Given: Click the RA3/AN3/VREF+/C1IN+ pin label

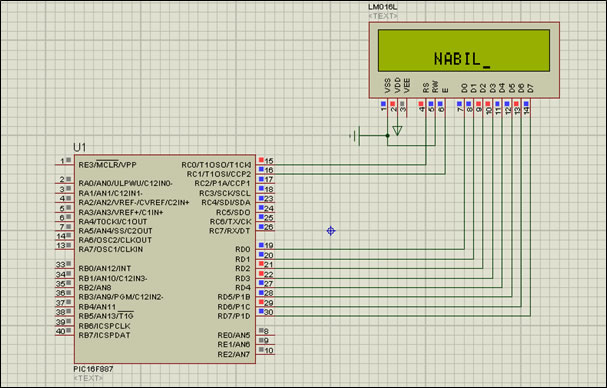Looking at the screenshot, I should [x=120, y=212].
